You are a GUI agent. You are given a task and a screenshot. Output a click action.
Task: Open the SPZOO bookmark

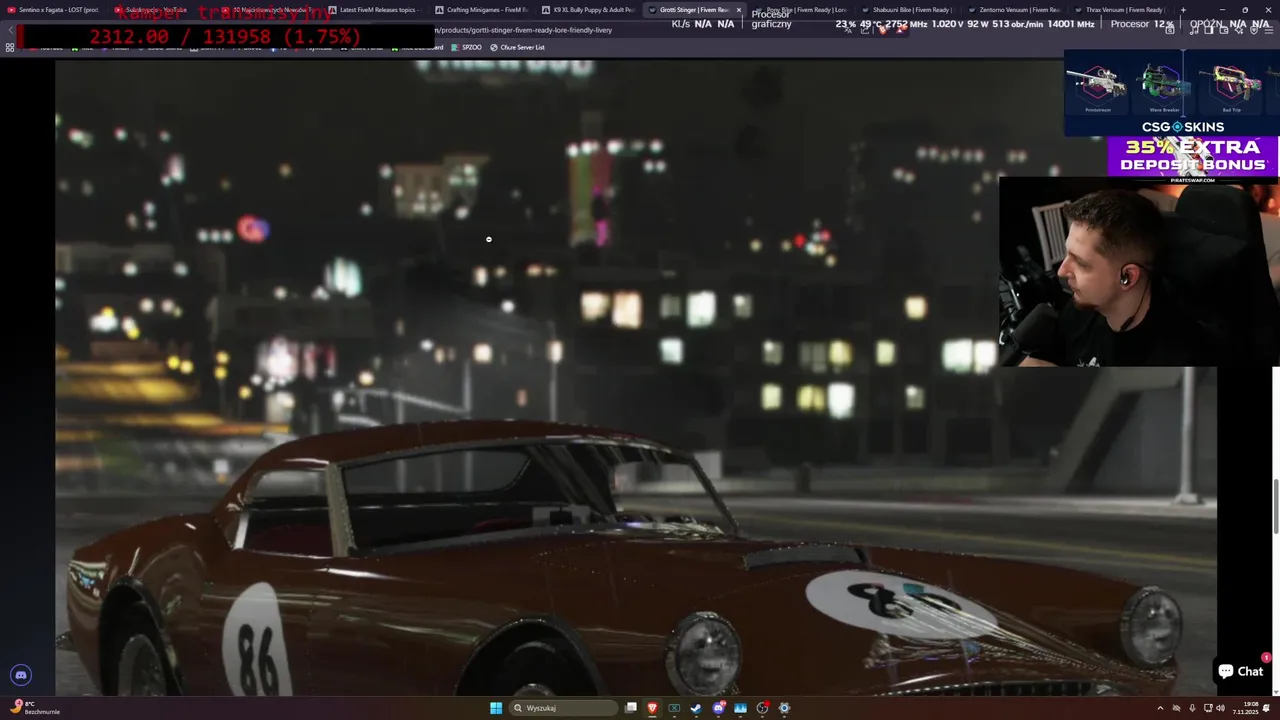(467, 47)
